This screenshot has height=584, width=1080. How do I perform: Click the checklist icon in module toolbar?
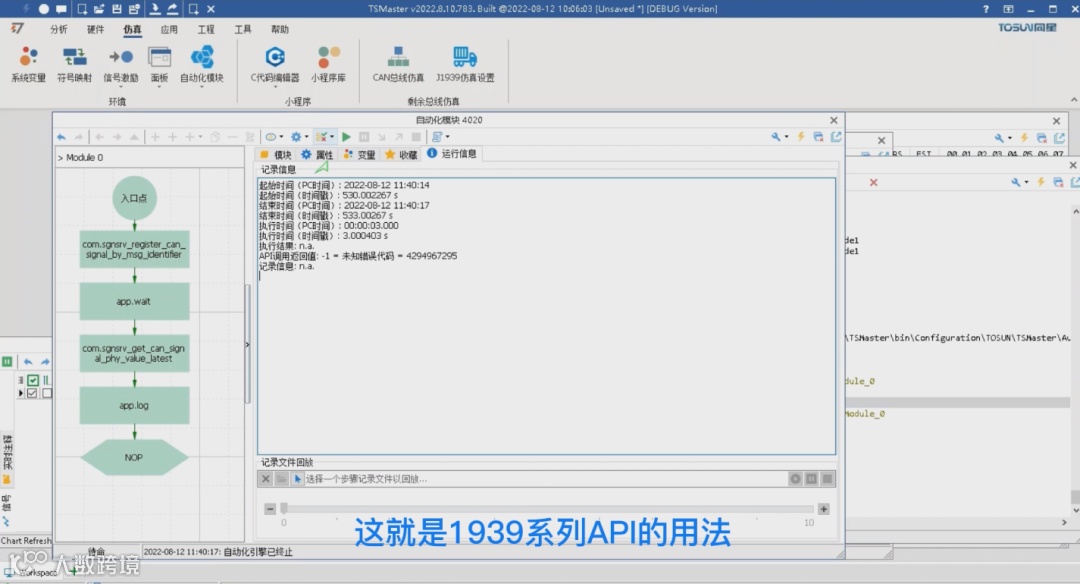point(321,137)
